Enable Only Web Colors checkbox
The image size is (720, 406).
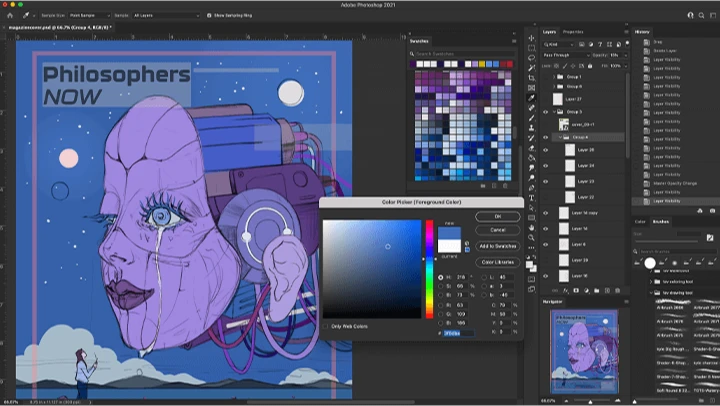pyautogui.click(x=325, y=326)
